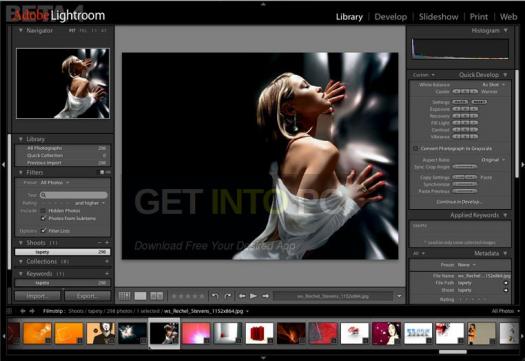The height and width of the screenshot is (361, 525).
Task: Rotate photo right with clockwise arrow
Action: 228,296
